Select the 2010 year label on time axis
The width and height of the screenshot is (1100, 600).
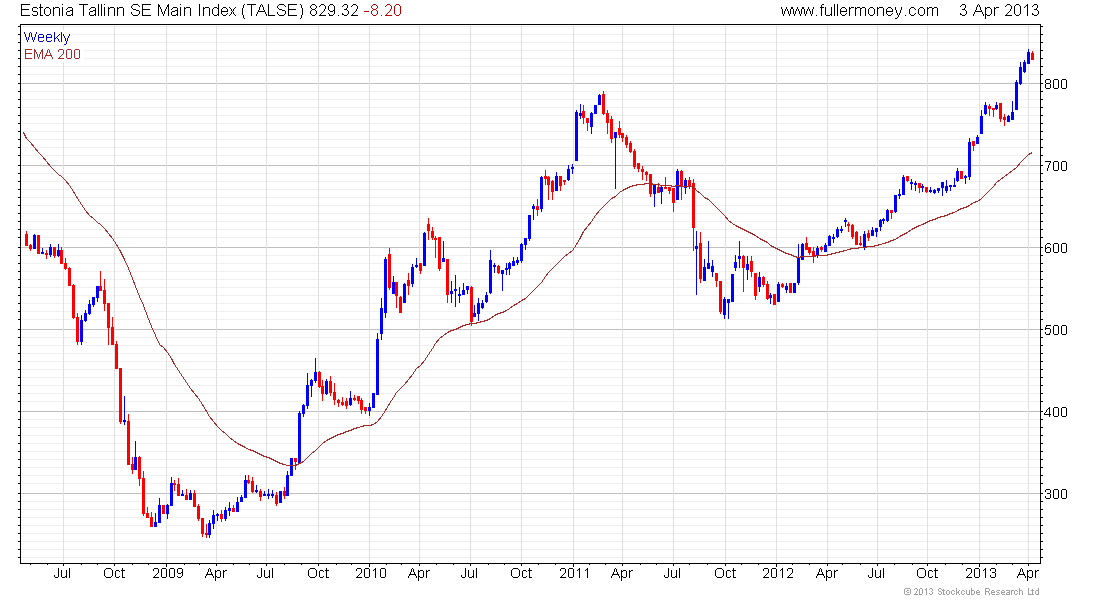[x=370, y=573]
